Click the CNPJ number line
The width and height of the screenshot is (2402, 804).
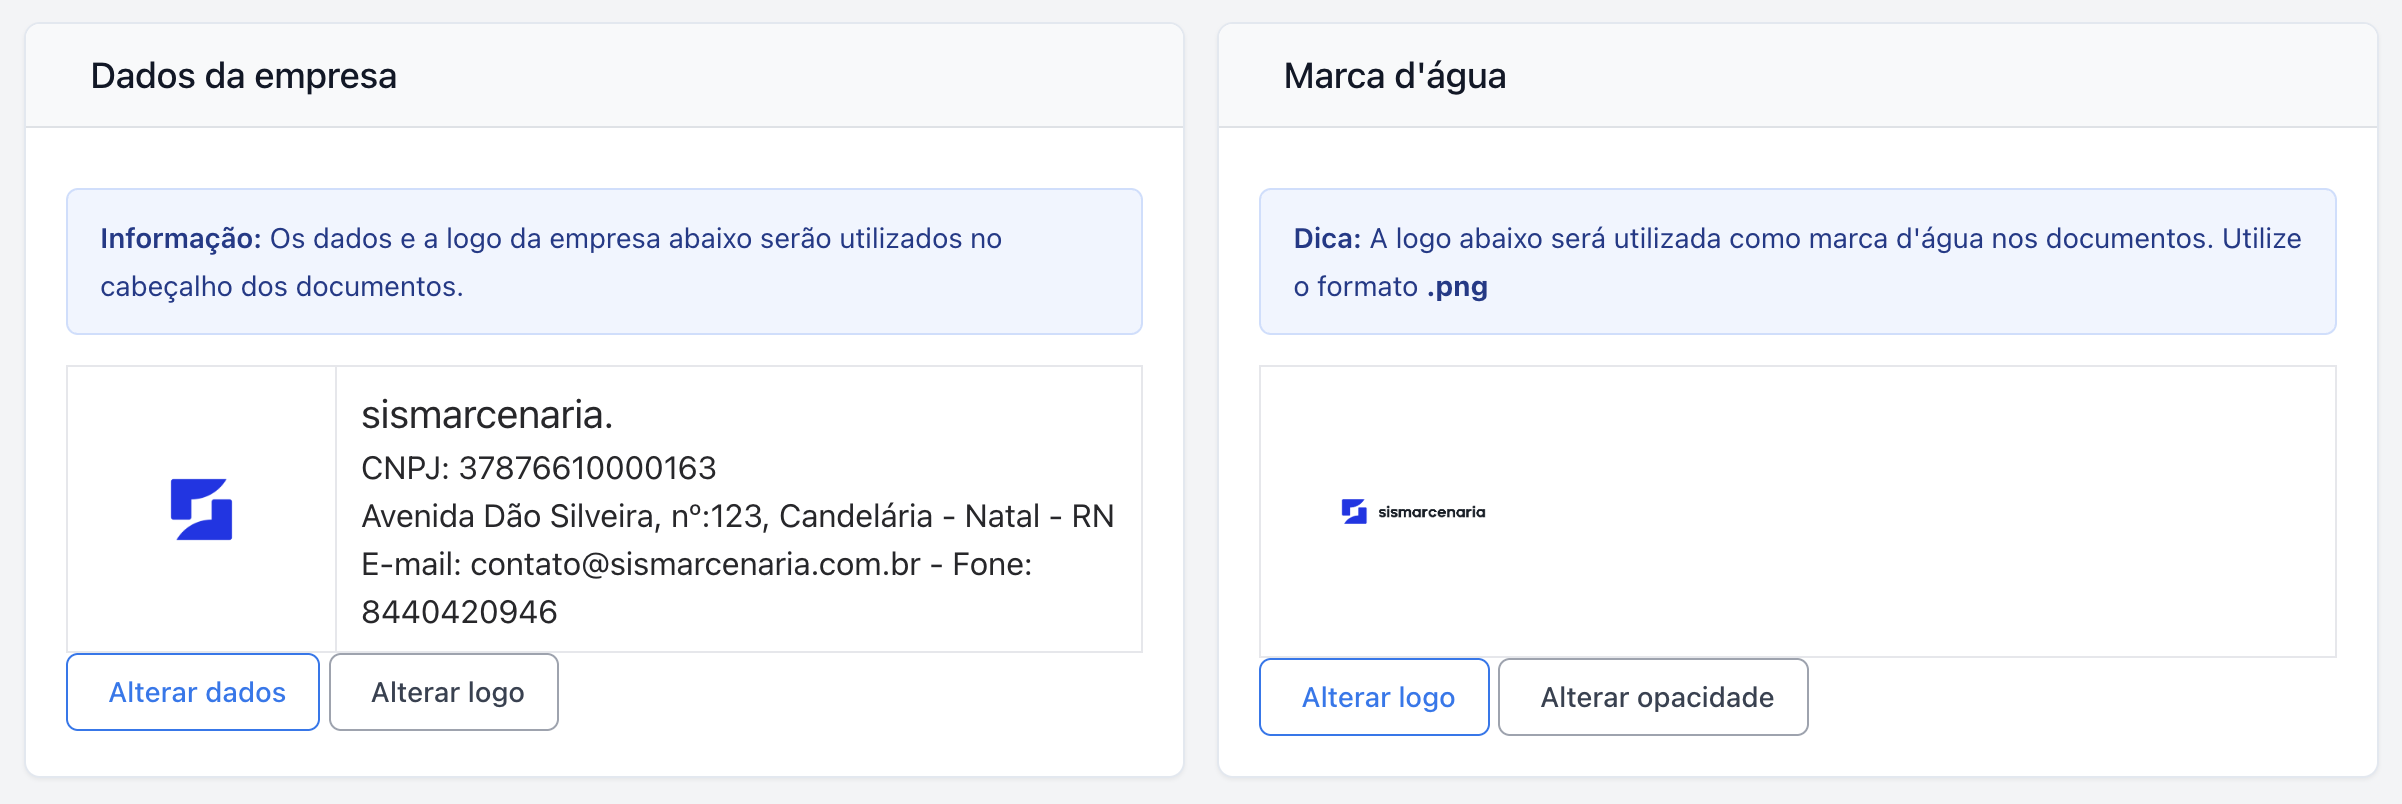(538, 468)
